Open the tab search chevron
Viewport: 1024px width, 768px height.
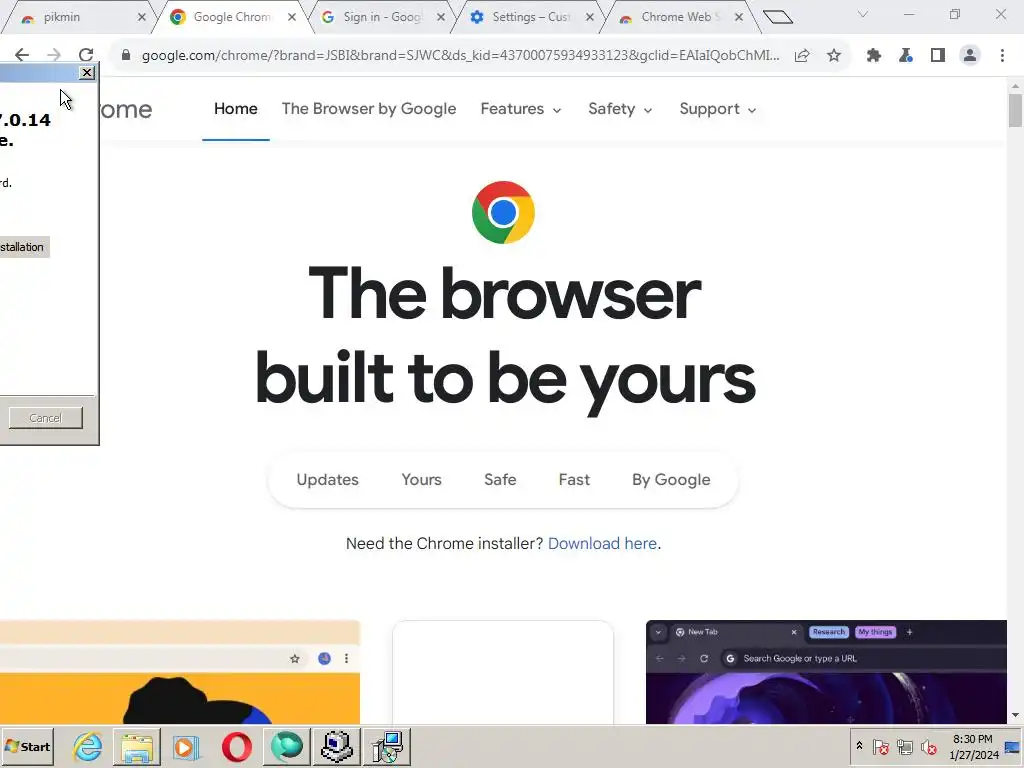[863, 14]
